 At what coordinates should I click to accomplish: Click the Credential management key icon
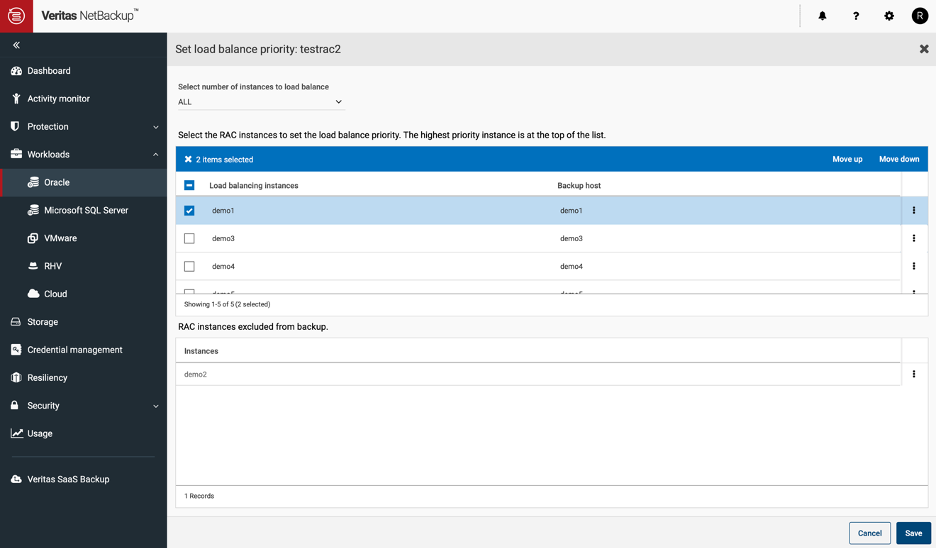(16, 349)
